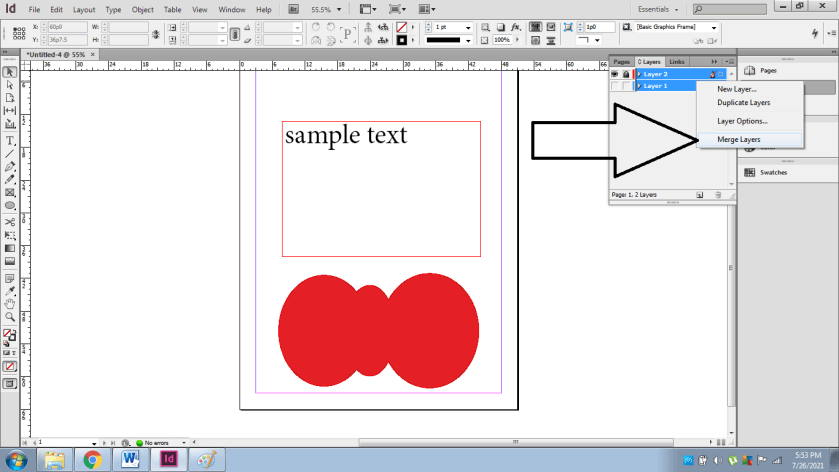
Task: Expand Layer 2 disclosure triangle
Action: [x=639, y=74]
